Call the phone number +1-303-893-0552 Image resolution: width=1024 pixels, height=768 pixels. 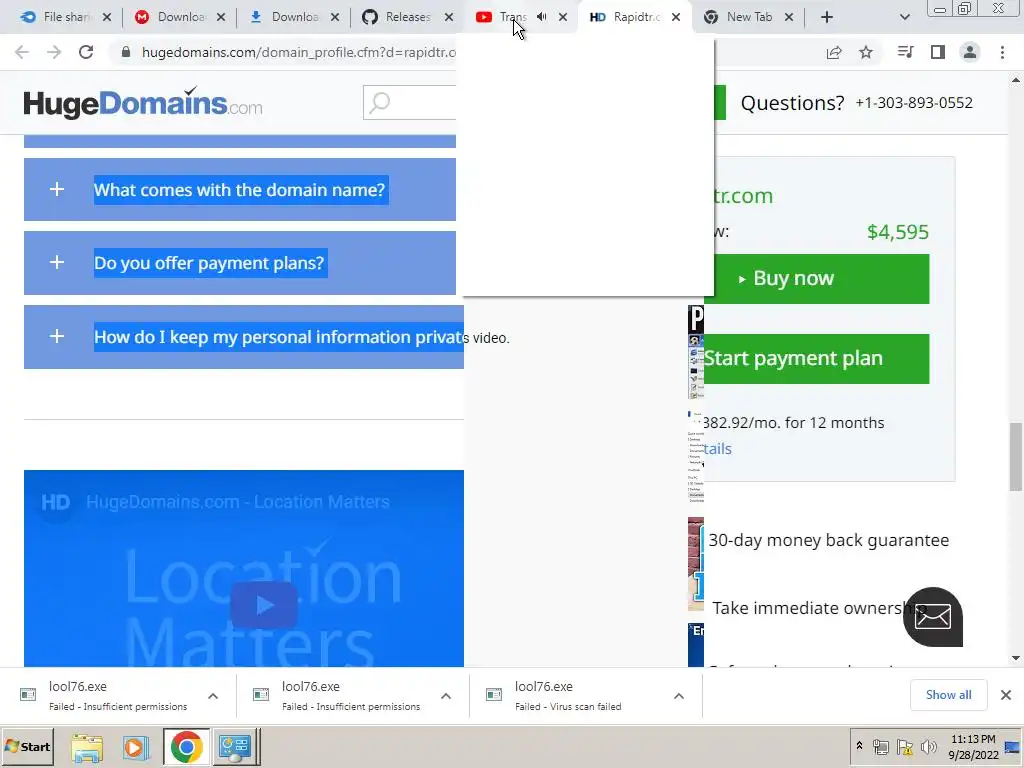[x=914, y=103]
